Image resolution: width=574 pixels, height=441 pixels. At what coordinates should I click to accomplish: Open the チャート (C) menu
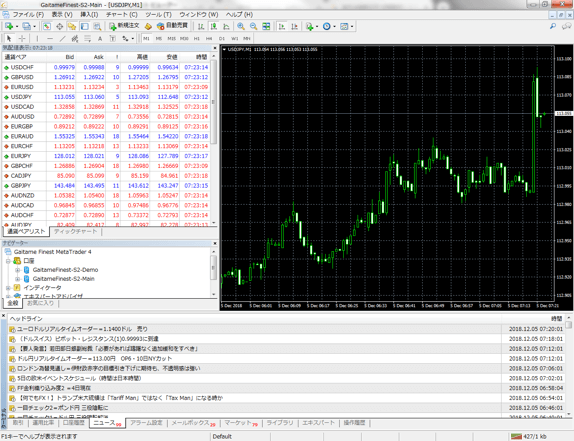coord(122,15)
